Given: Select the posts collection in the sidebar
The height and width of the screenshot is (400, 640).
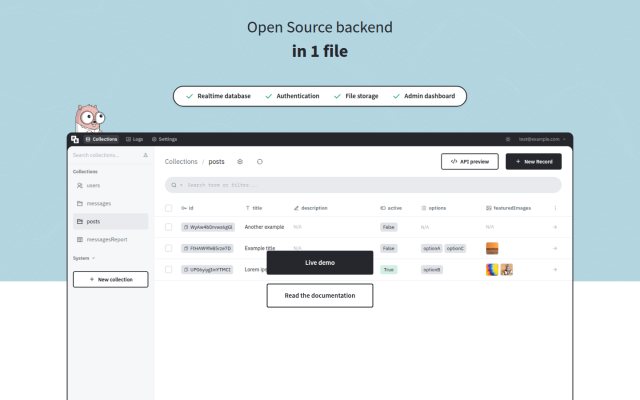Looking at the screenshot, I should click(x=111, y=221).
